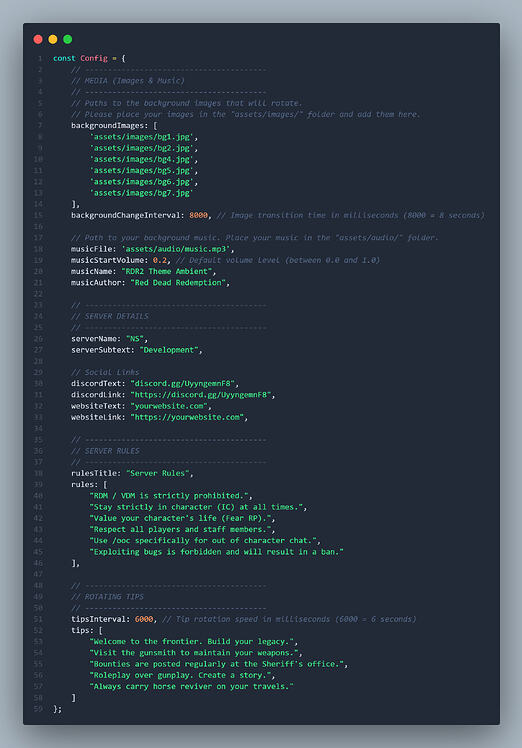Click the 'const' keyword on line 1

click(64, 58)
